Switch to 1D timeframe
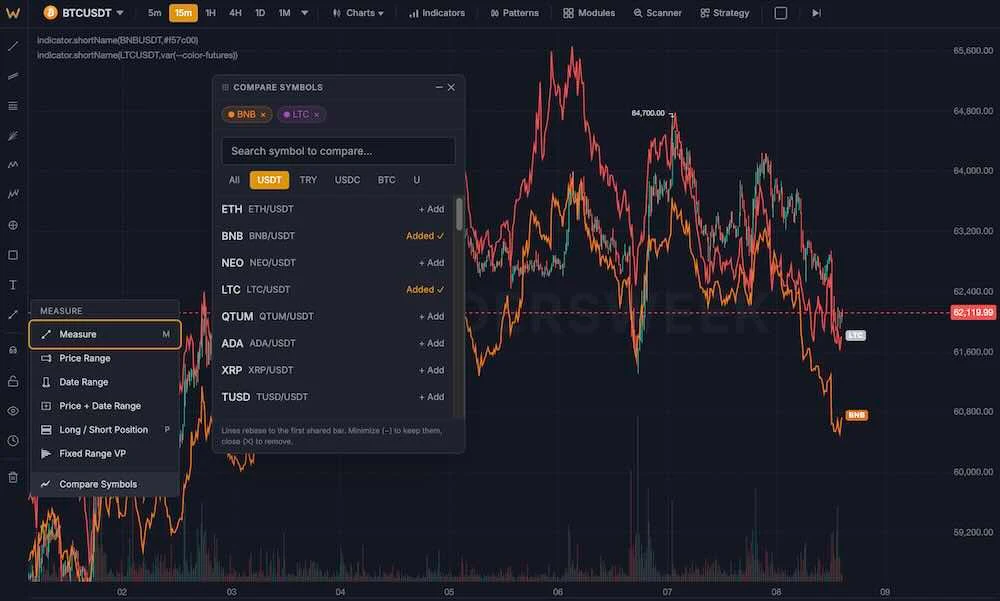The width and height of the screenshot is (1000, 601). [260, 13]
